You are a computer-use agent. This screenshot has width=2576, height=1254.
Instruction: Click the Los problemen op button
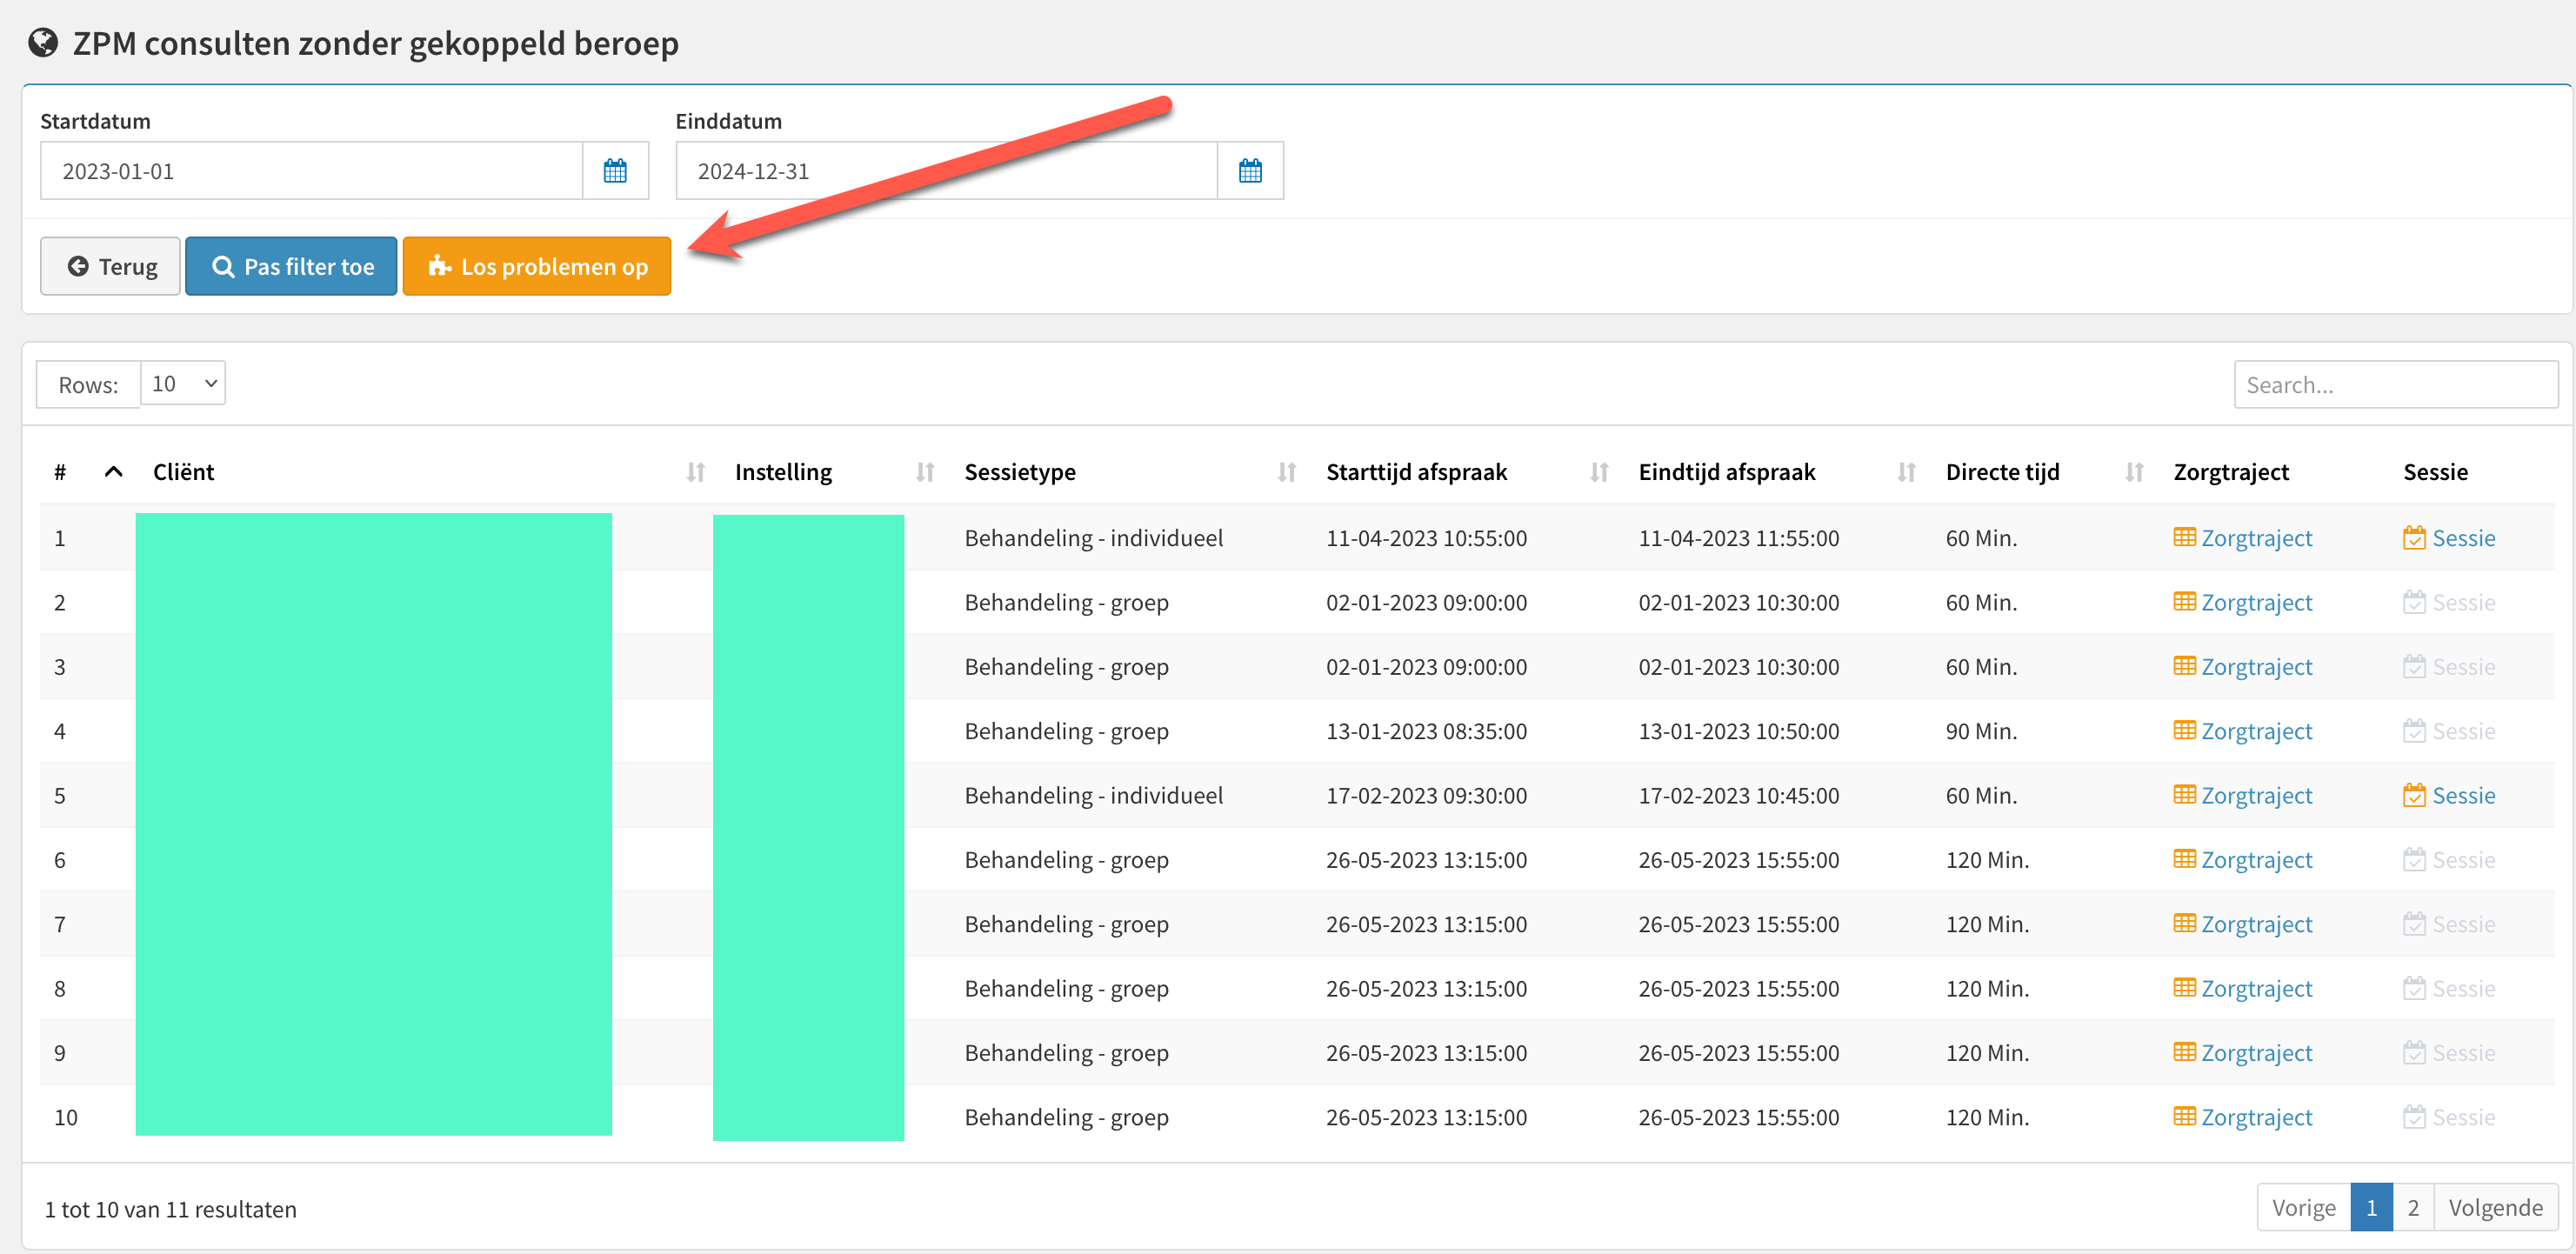click(537, 266)
